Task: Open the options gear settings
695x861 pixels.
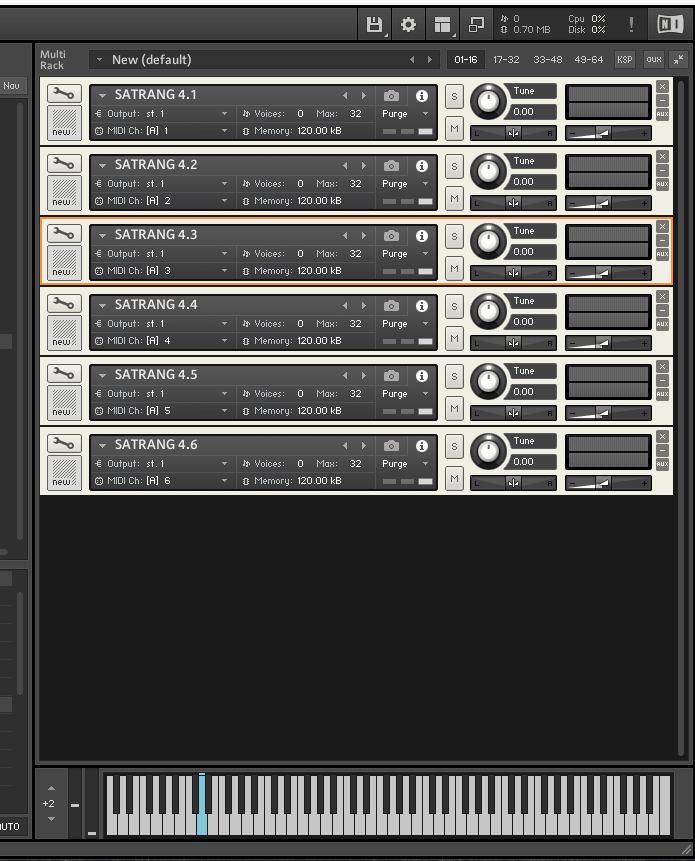Action: point(408,25)
